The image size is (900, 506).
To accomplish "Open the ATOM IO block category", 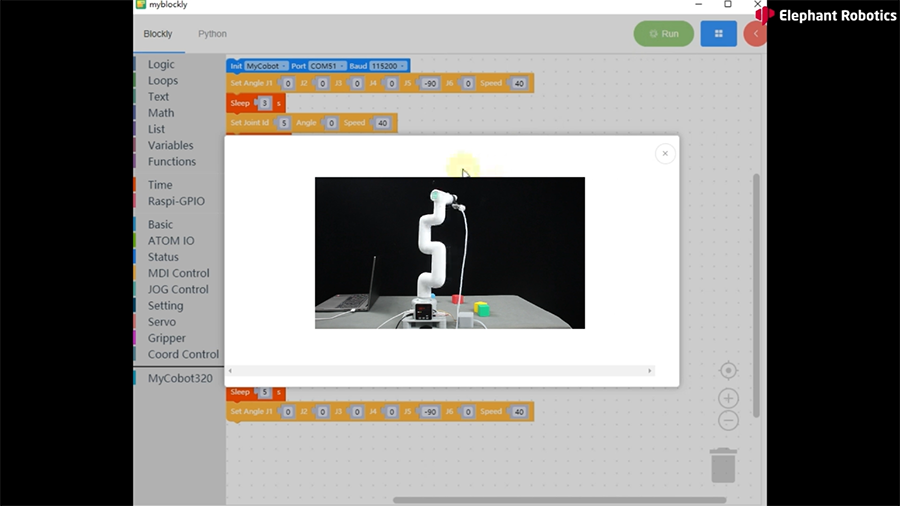I will click(171, 240).
